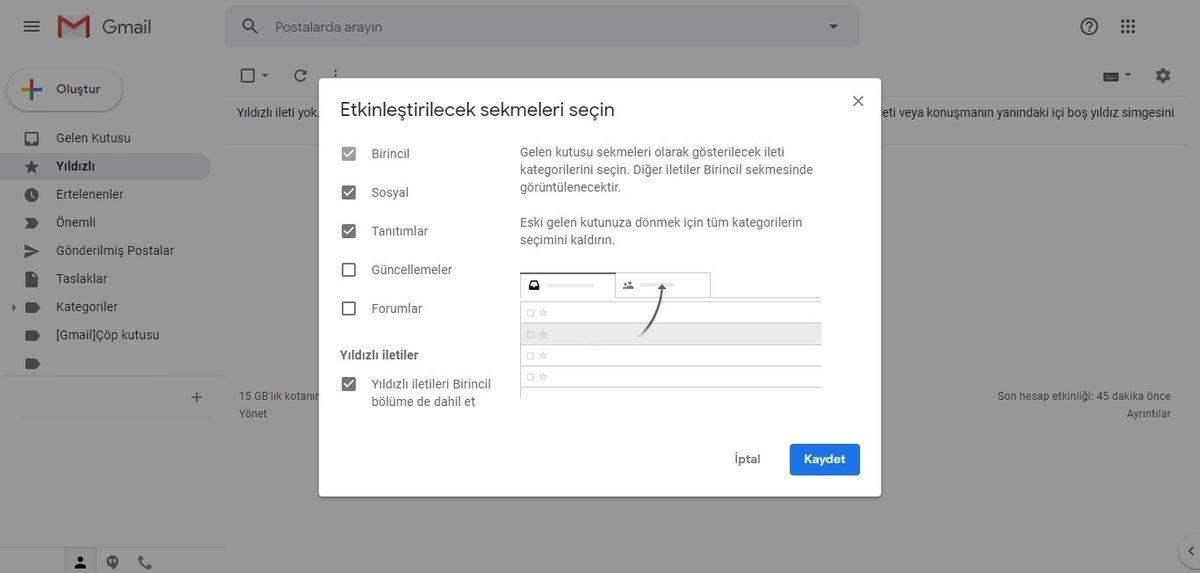Click the Gmail logo
The width and height of the screenshot is (1200, 573).
(x=105, y=27)
